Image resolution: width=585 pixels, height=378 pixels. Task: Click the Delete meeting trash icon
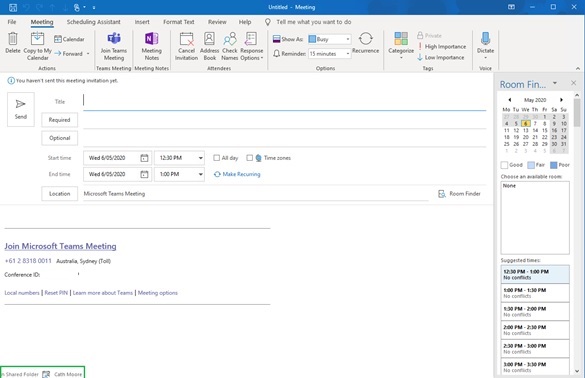13,39
